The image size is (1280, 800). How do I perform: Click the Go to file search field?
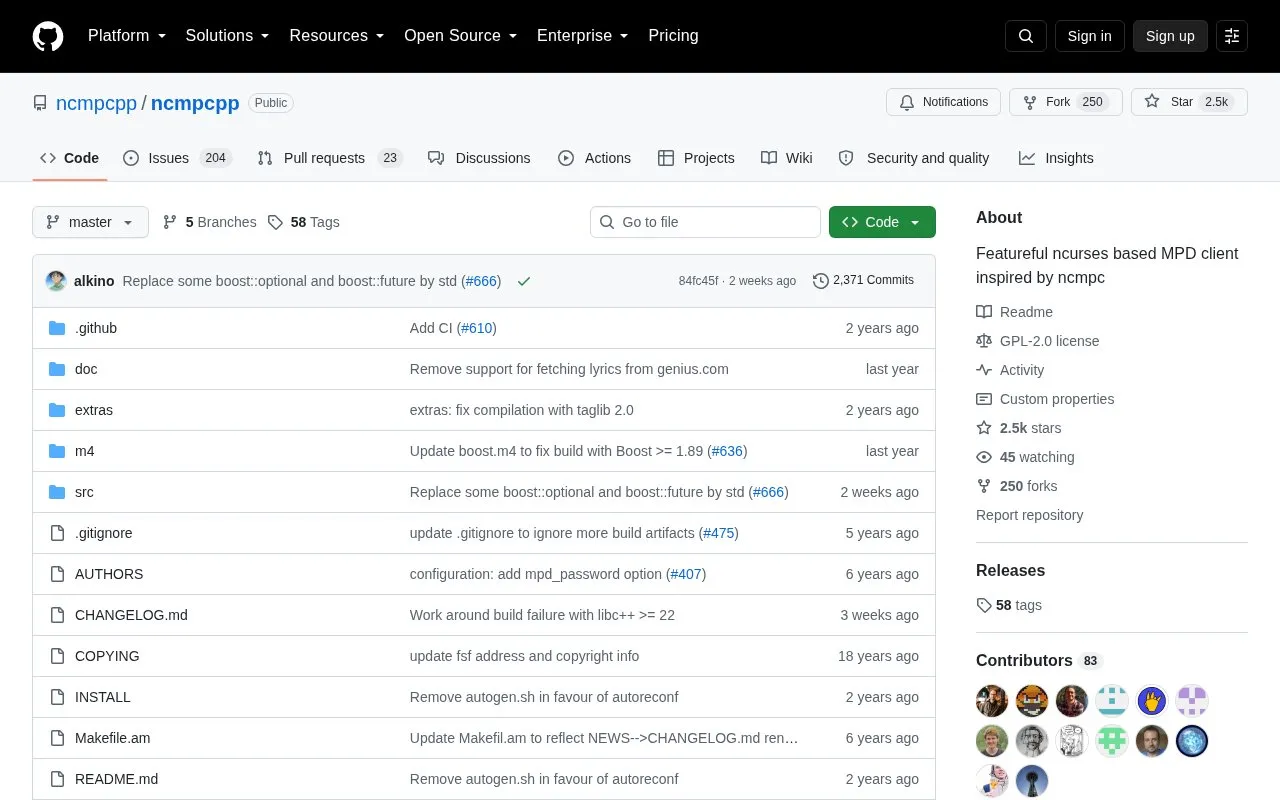coord(705,222)
